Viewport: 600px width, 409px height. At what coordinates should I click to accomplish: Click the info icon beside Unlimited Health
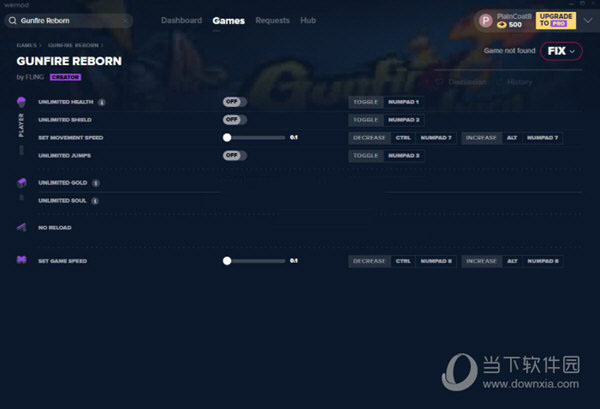[102, 102]
